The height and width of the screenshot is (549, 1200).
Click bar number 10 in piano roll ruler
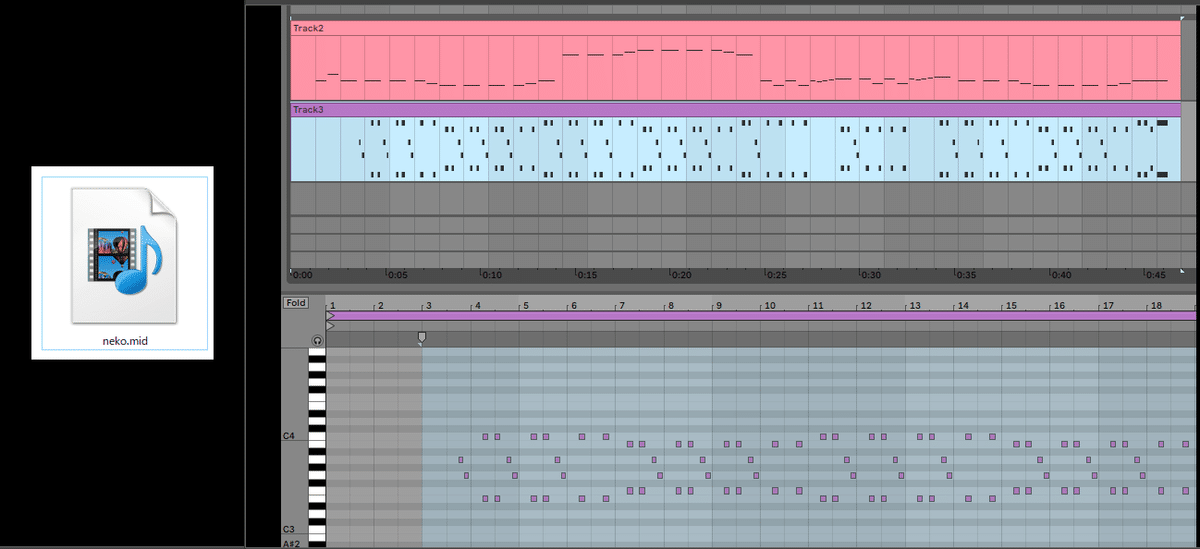click(x=769, y=304)
